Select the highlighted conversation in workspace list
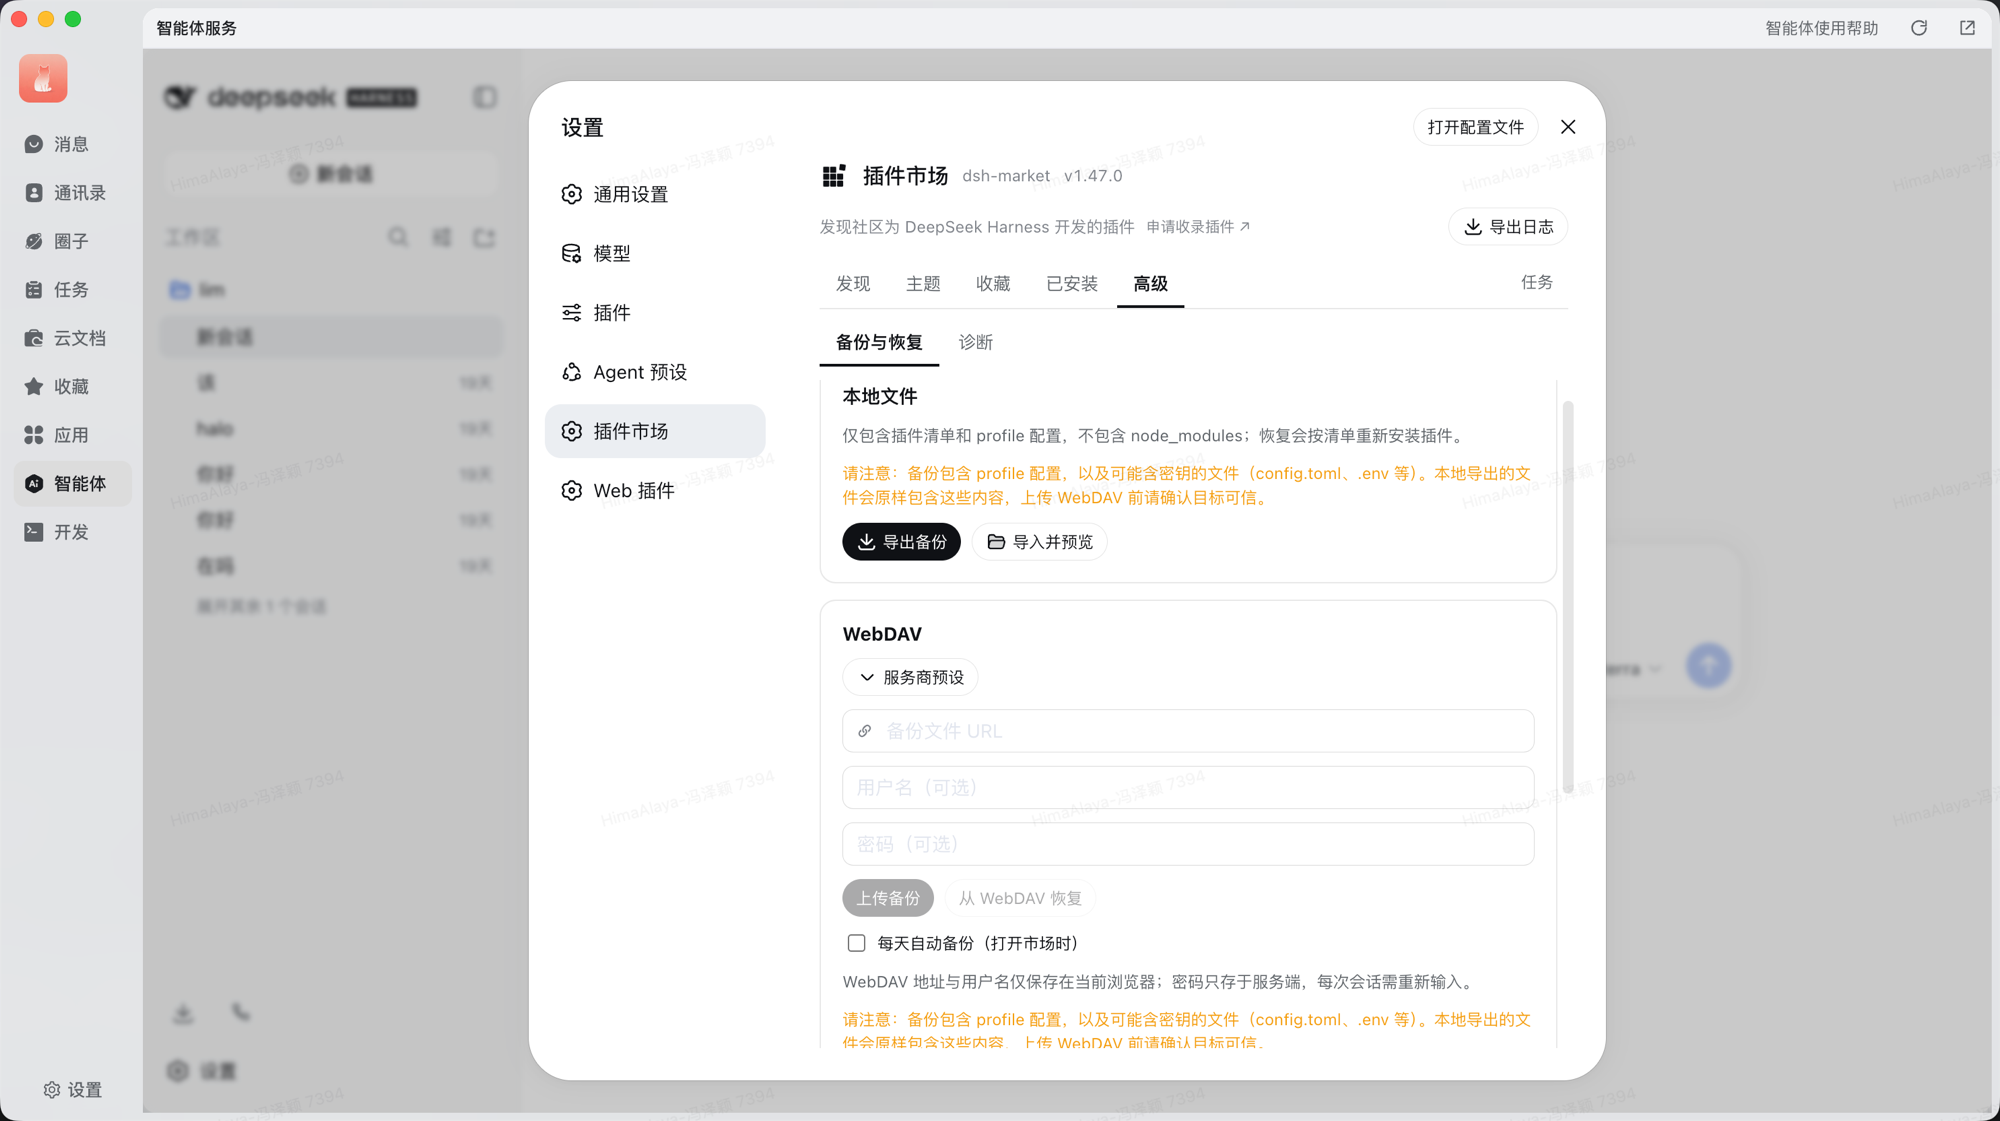Viewport: 2000px width, 1121px height. pyautogui.click(x=332, y=337)
